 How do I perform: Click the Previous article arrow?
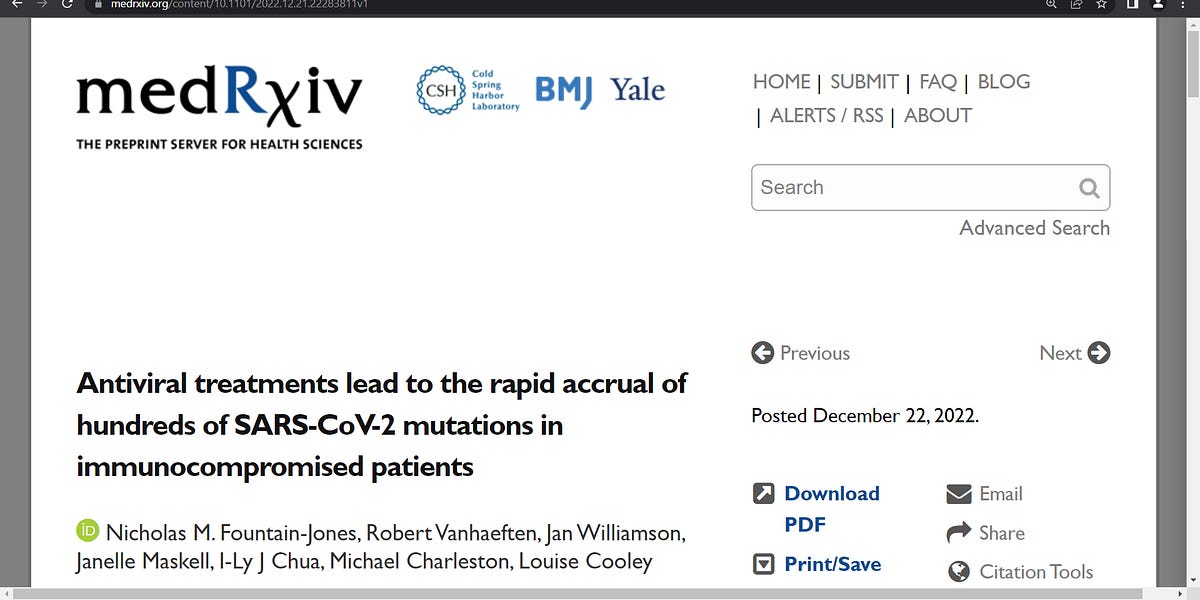[x=762, y=352]
